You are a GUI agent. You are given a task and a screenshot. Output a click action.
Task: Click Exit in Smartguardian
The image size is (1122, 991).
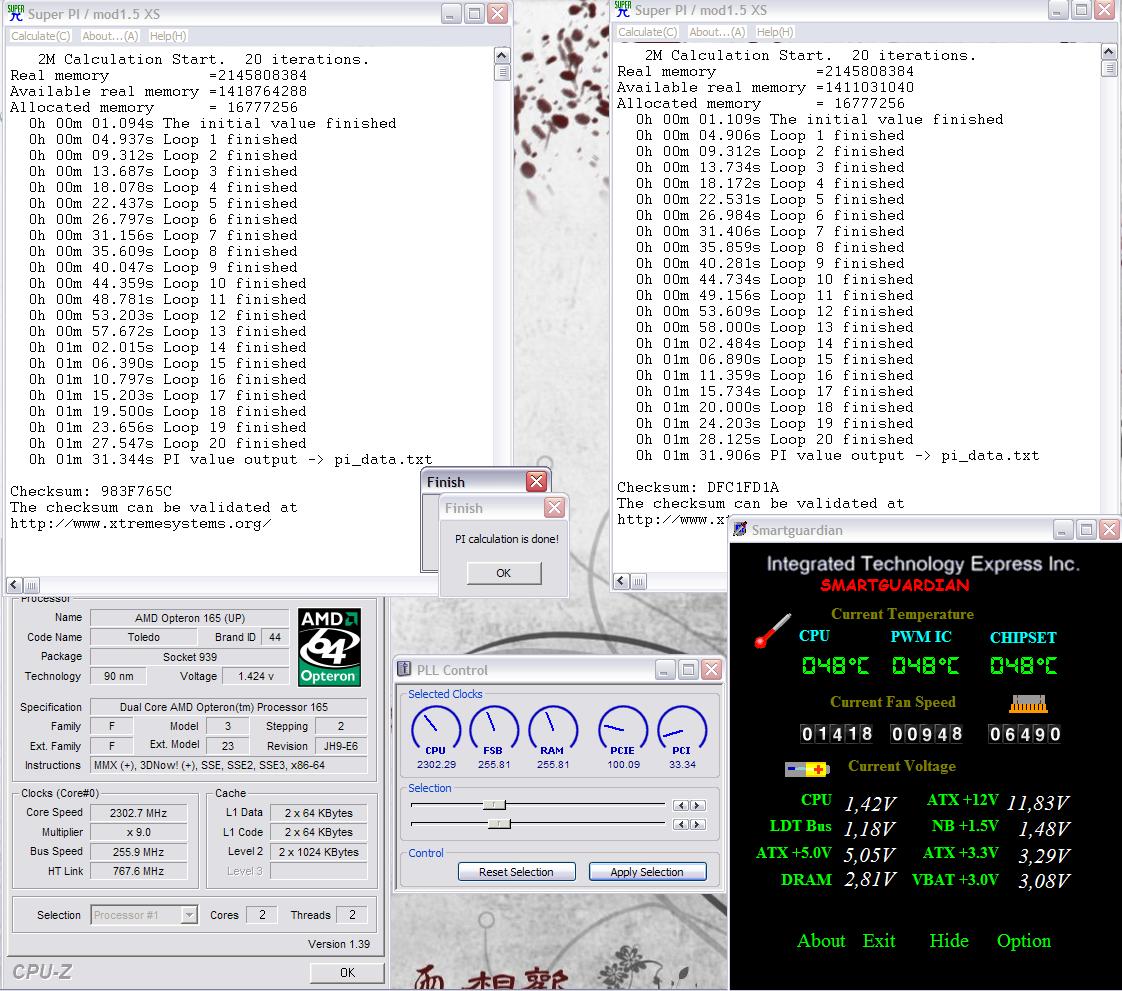click(x=879, y=941)
